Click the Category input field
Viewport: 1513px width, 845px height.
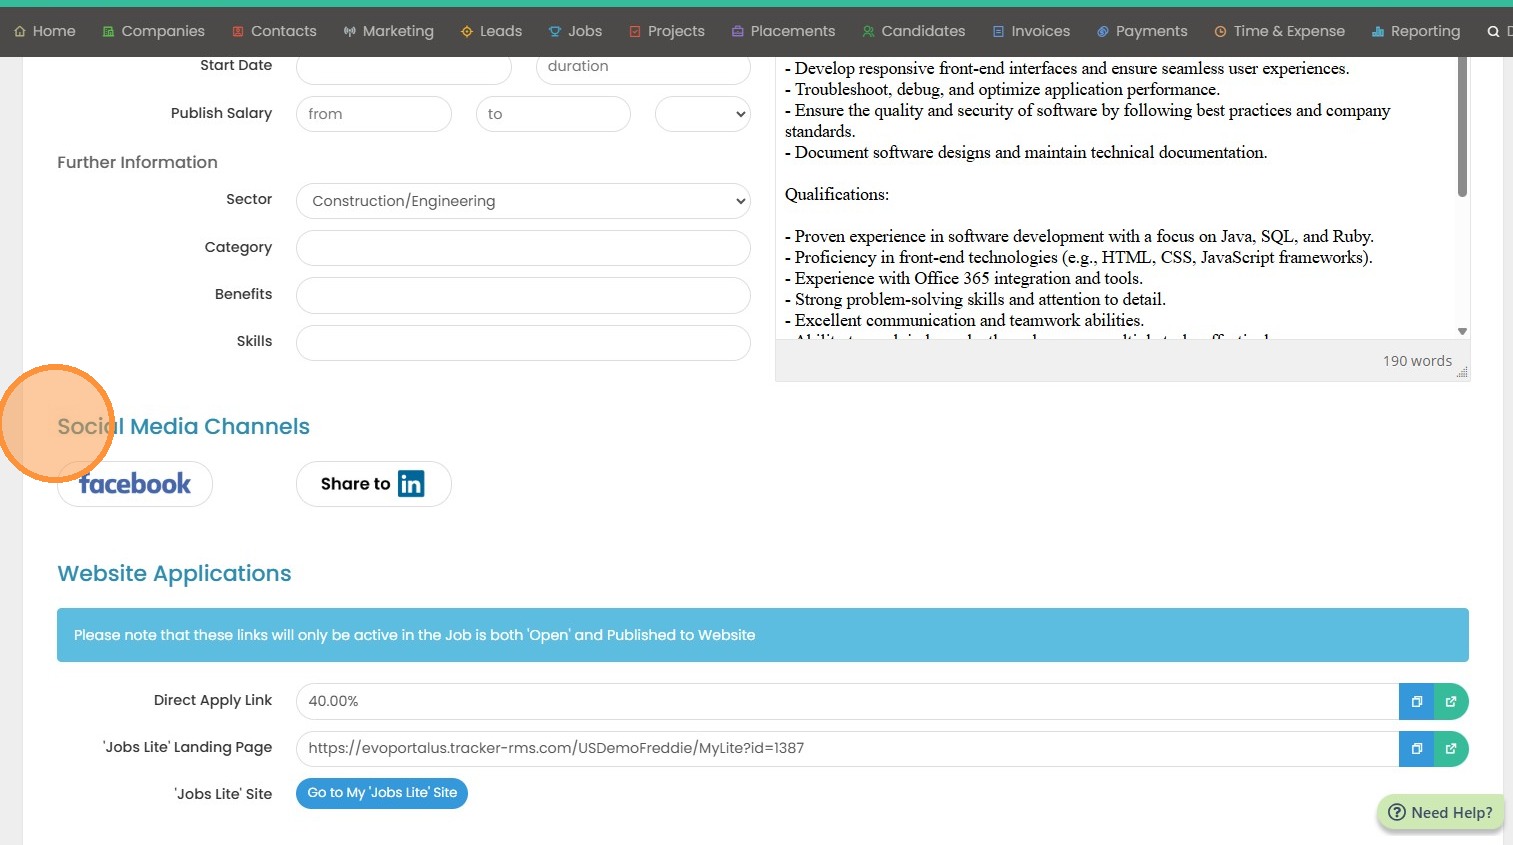pyautogui.click(x=523, y=248)
